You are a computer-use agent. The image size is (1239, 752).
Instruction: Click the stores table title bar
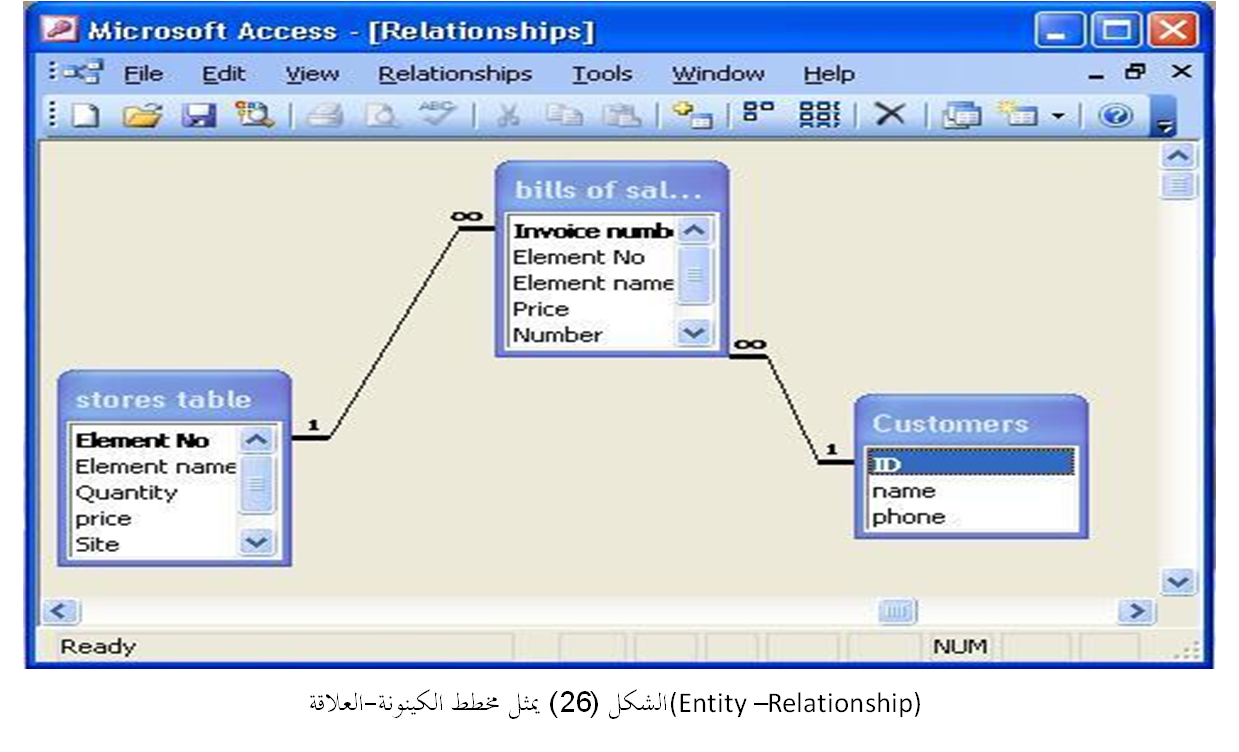[174, 398]
